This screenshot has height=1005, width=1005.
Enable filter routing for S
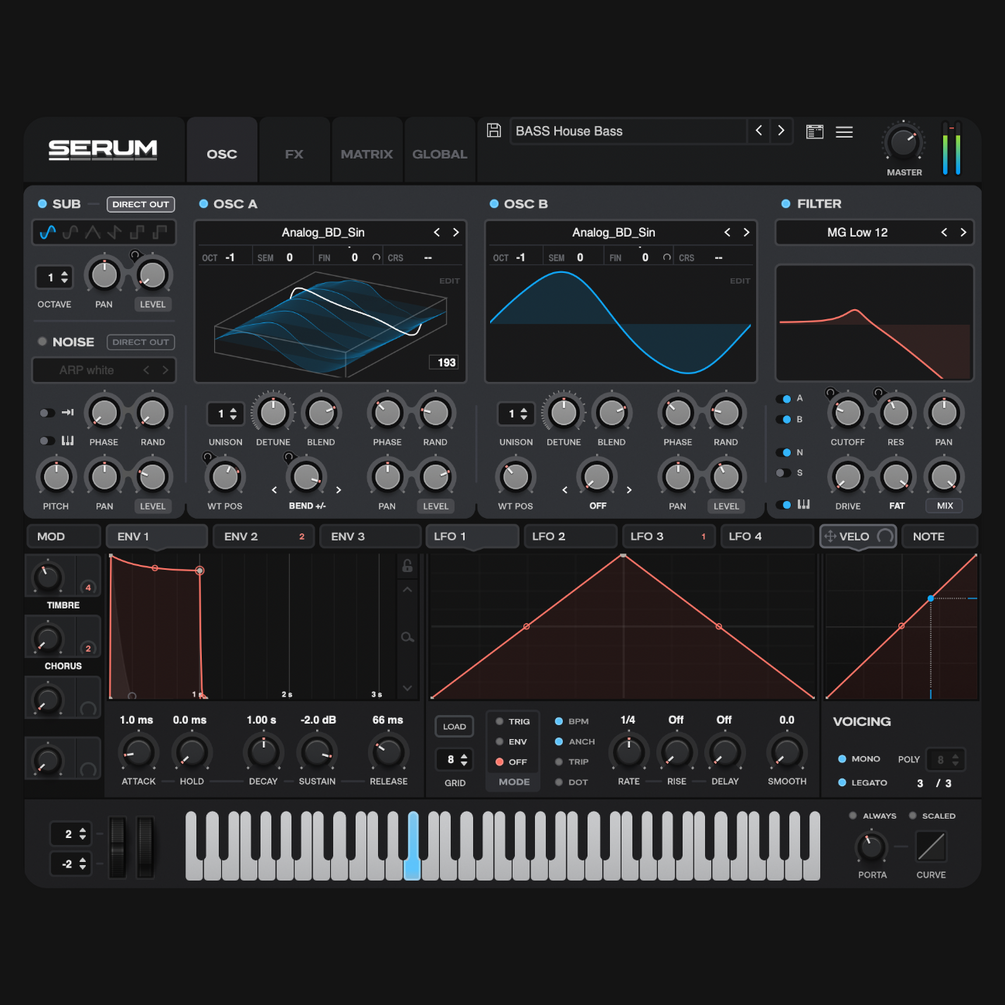pos(783,473)
